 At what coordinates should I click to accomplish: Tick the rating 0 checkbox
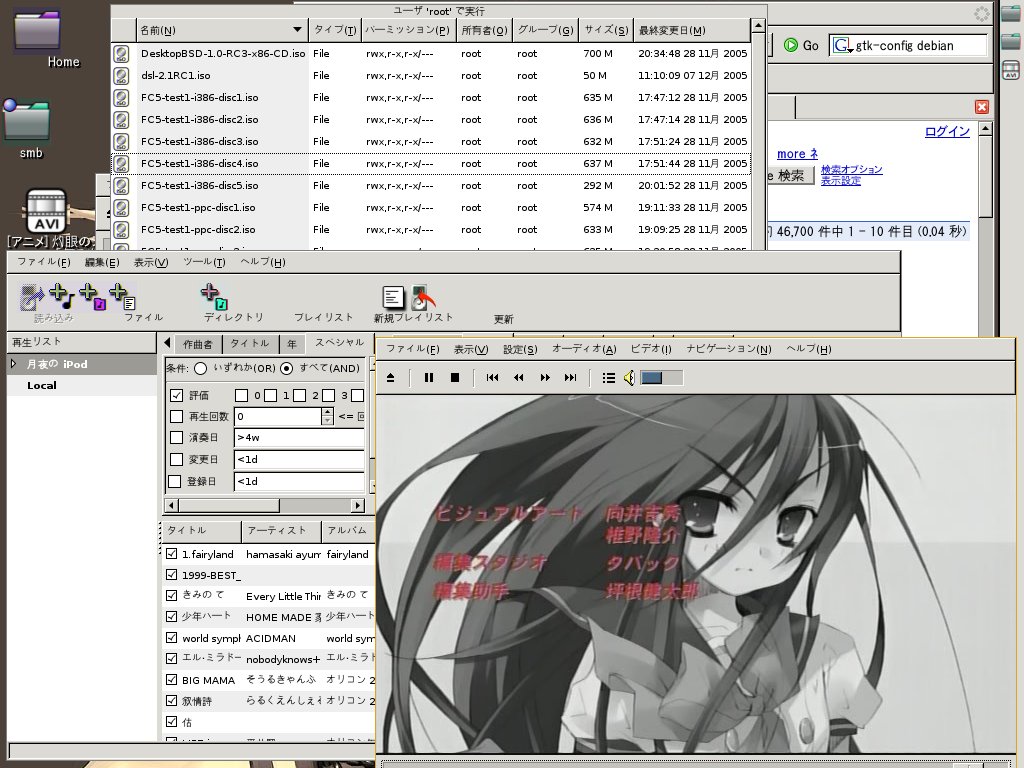tap(242, 395)
